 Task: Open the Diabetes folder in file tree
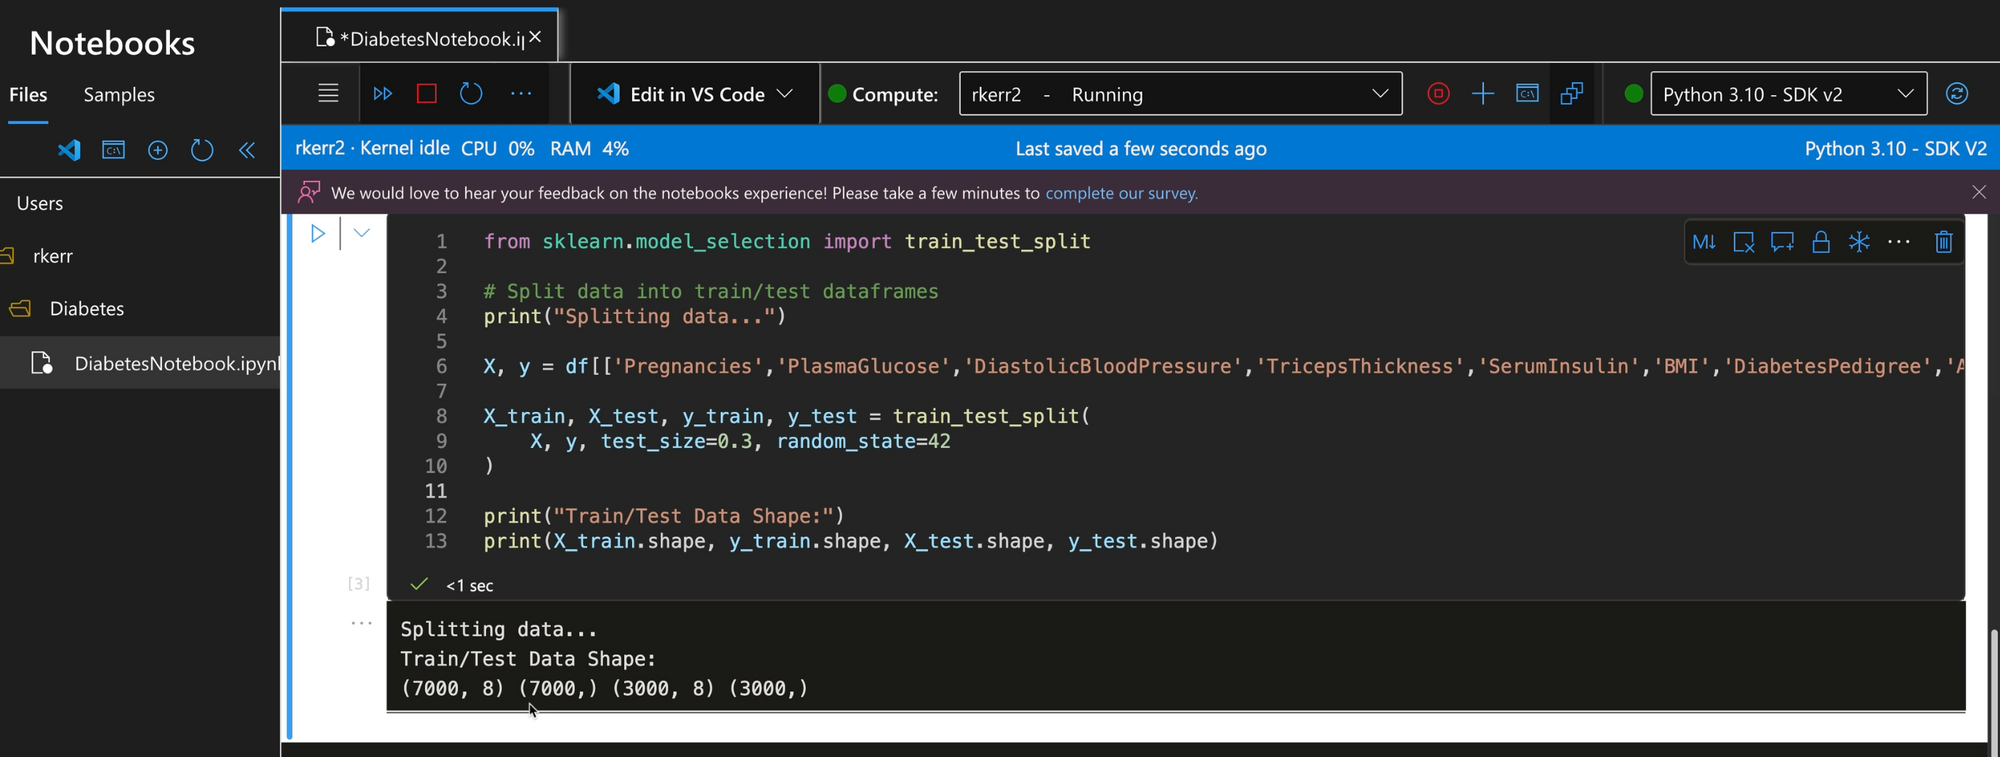pos(87,309)
